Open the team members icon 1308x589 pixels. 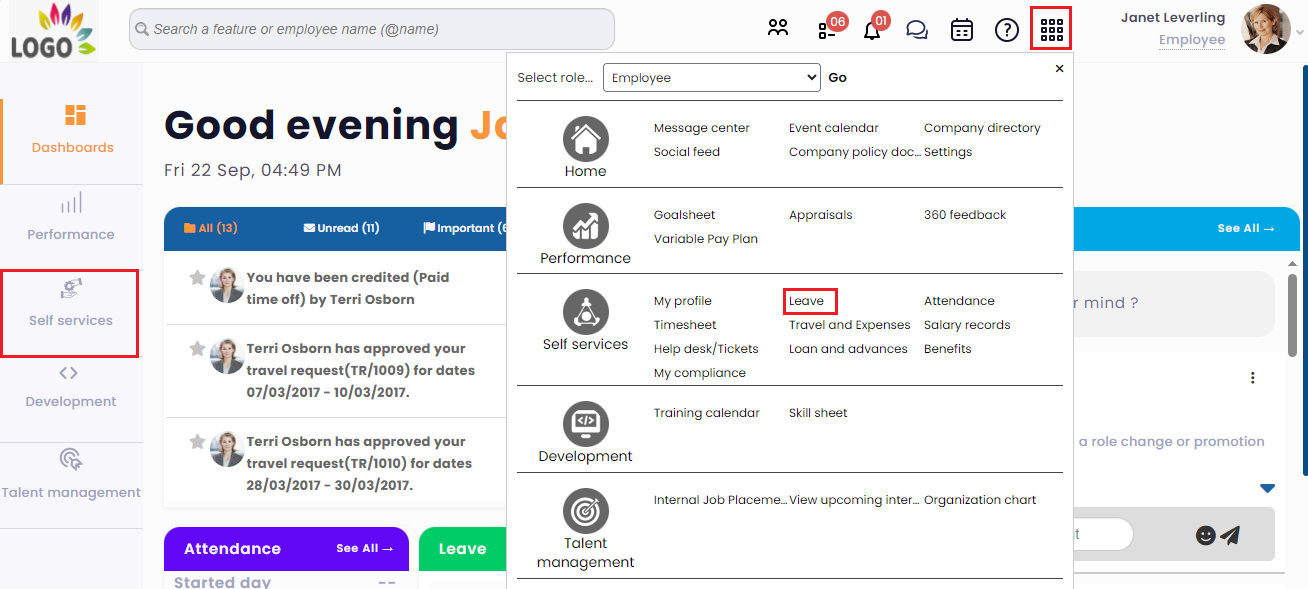click(x=778, y=29)
